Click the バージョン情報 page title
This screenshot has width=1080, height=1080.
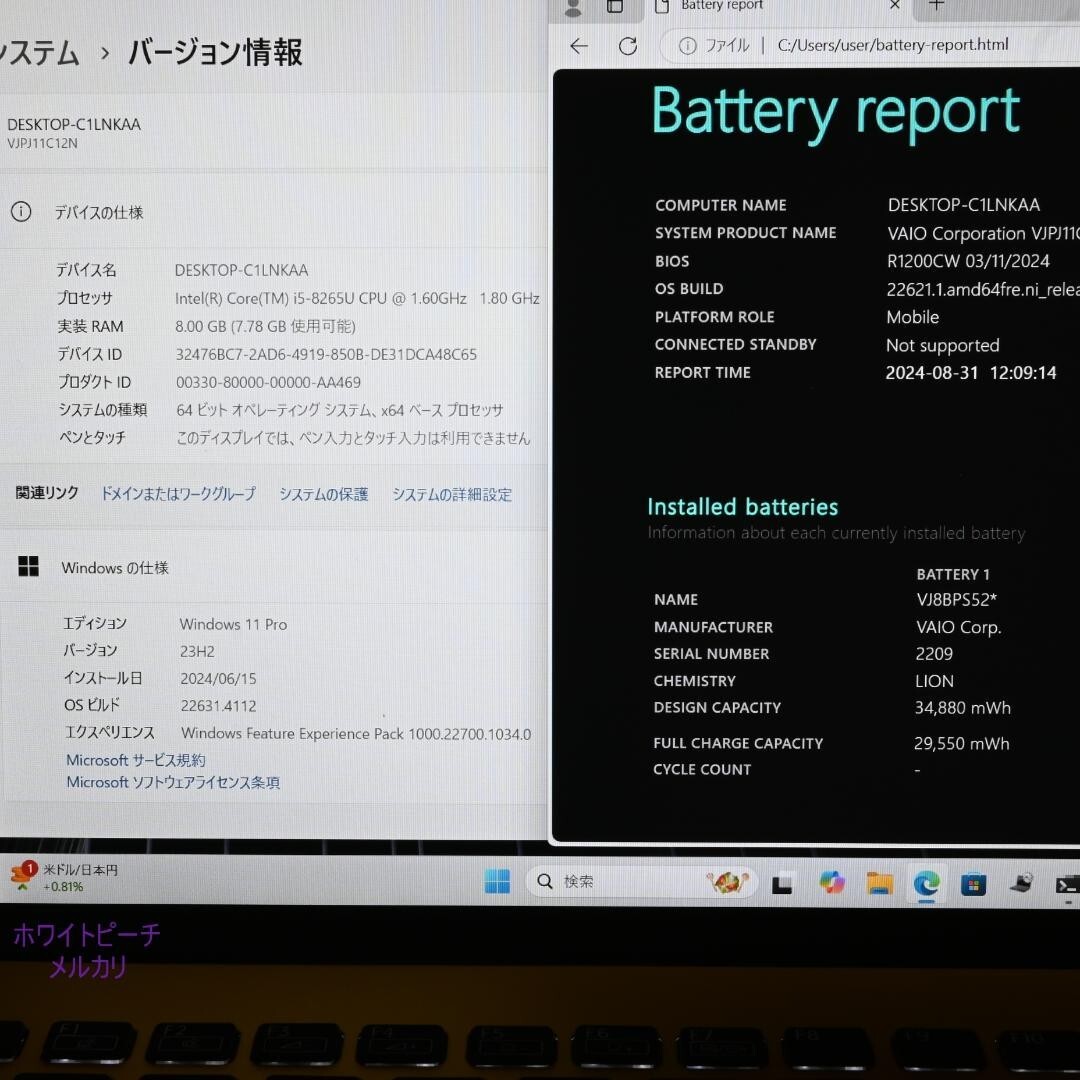(x=215, y=53)
